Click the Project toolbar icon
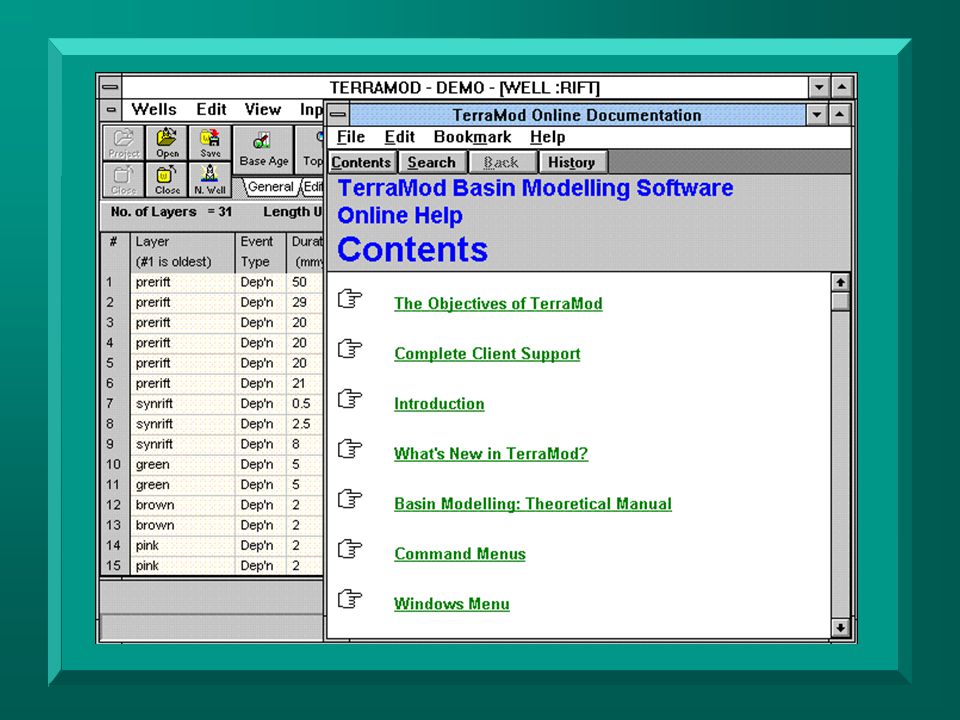 (124, 143)
